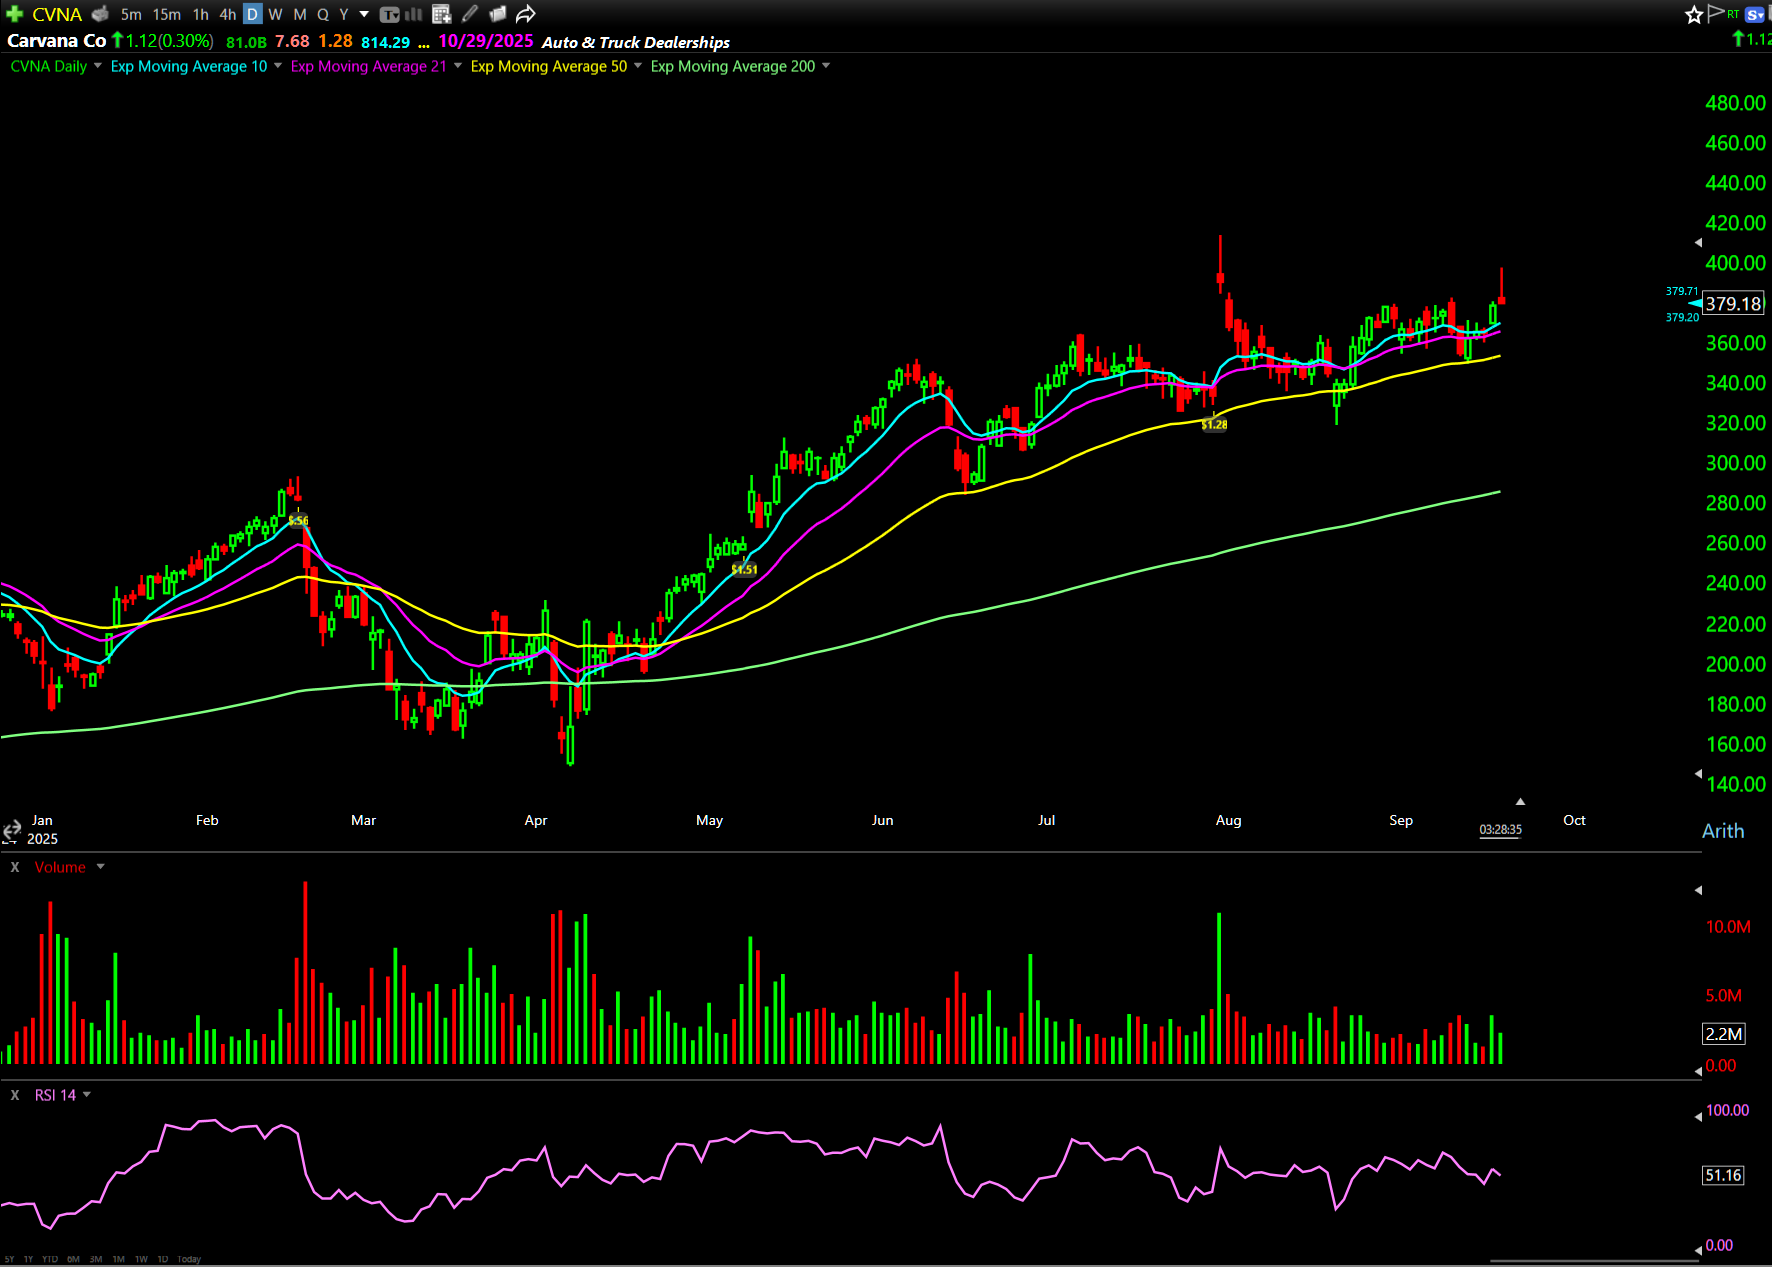Click the CVNA ticker symbol
Screen dimensions: 1772x1267
coord(57,14)
